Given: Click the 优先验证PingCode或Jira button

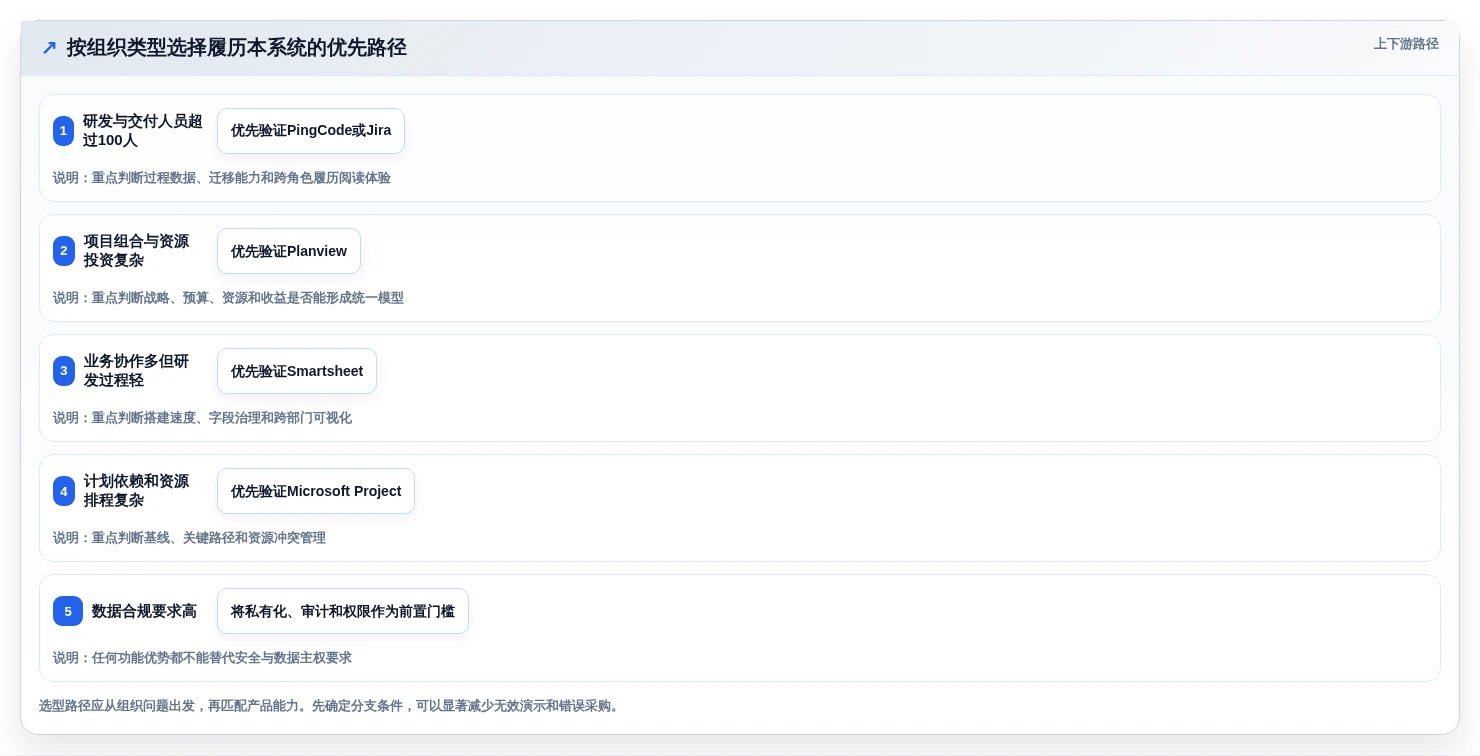Looking at the screenshot, I should point(311,131).
